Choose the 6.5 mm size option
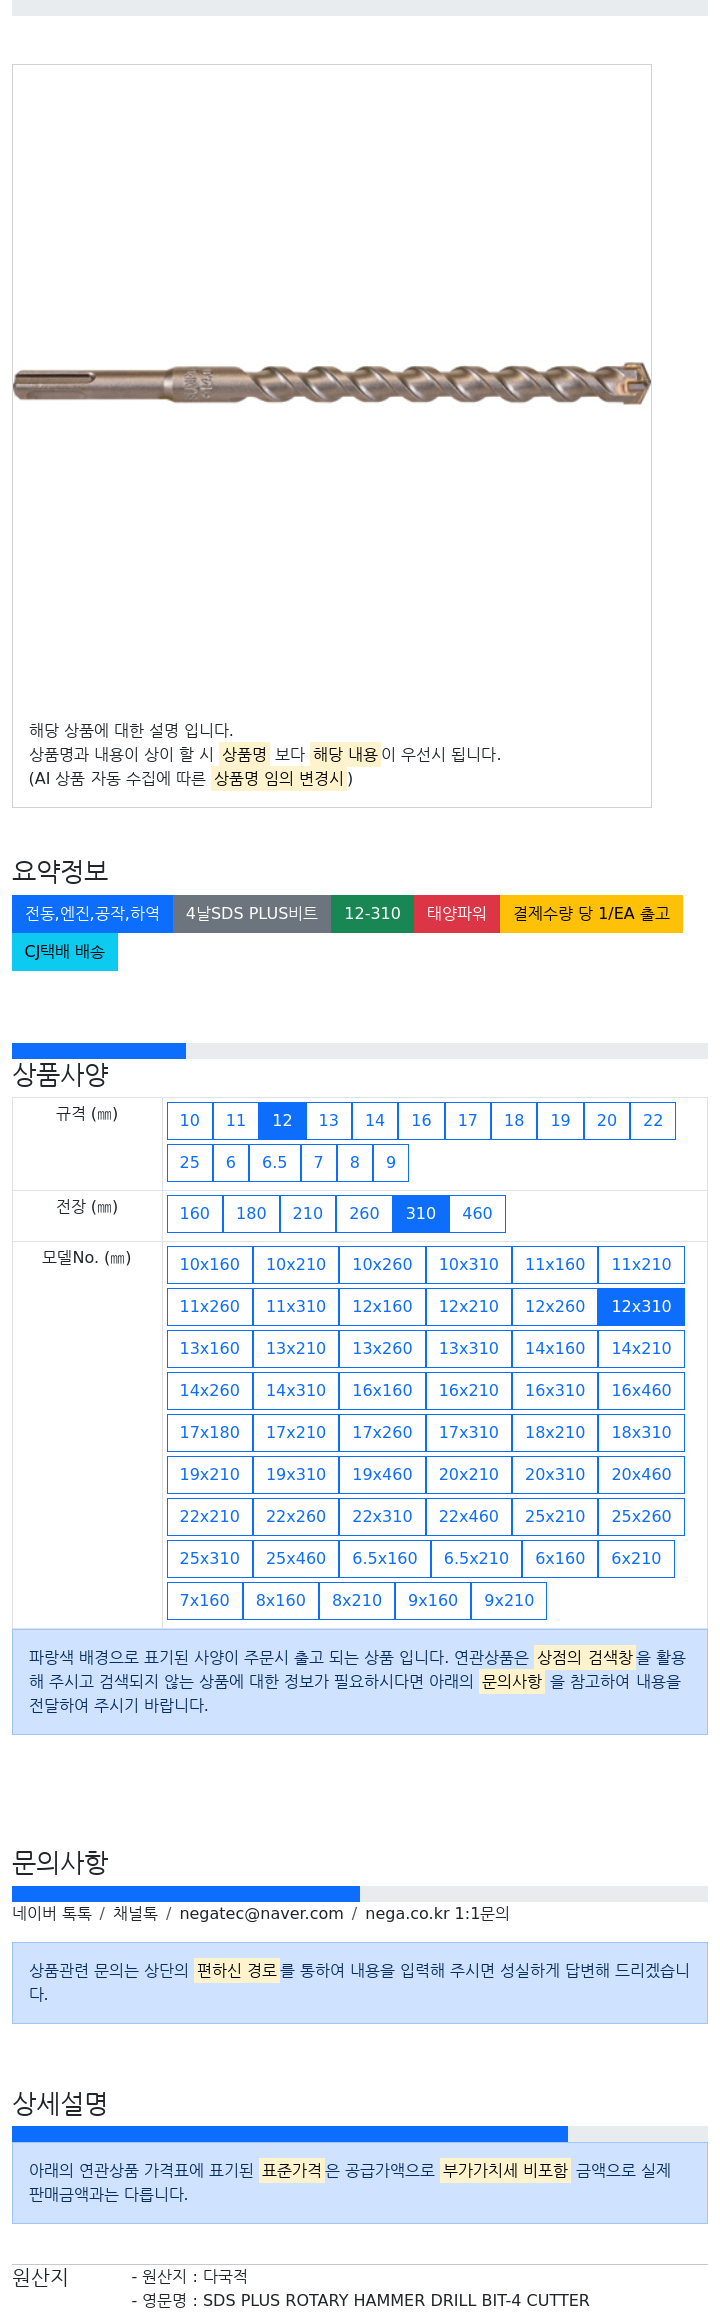Screen dimensions: 720x2313 click(x=274, y=1162)
